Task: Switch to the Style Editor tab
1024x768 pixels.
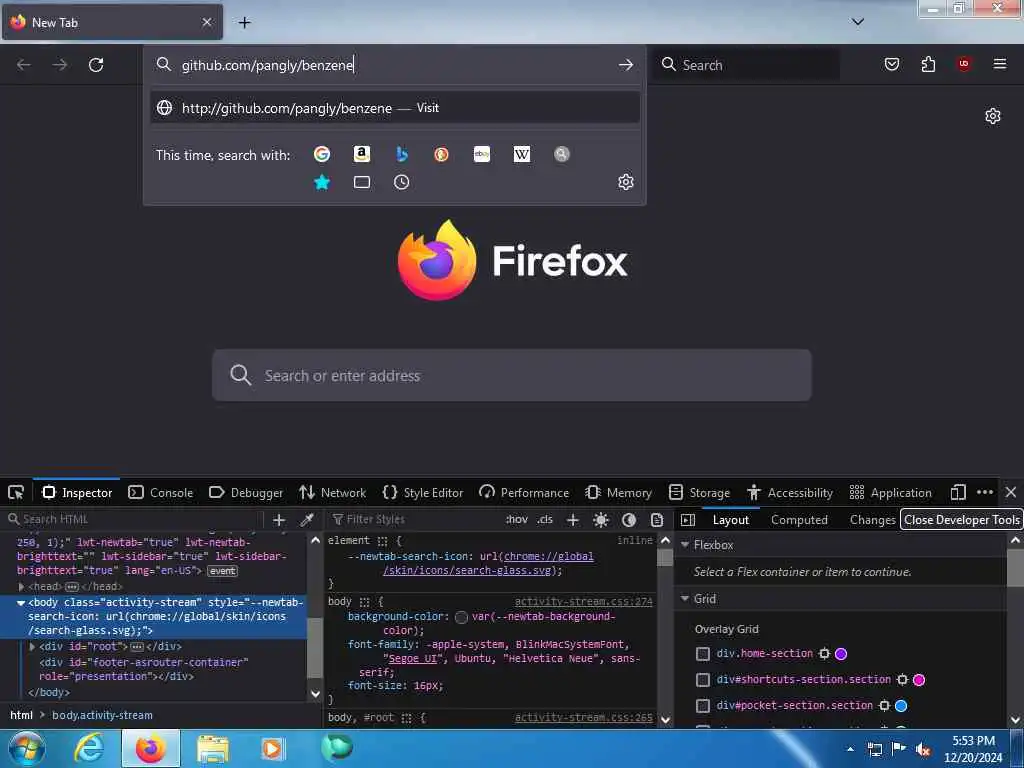Action: point(423,492)
